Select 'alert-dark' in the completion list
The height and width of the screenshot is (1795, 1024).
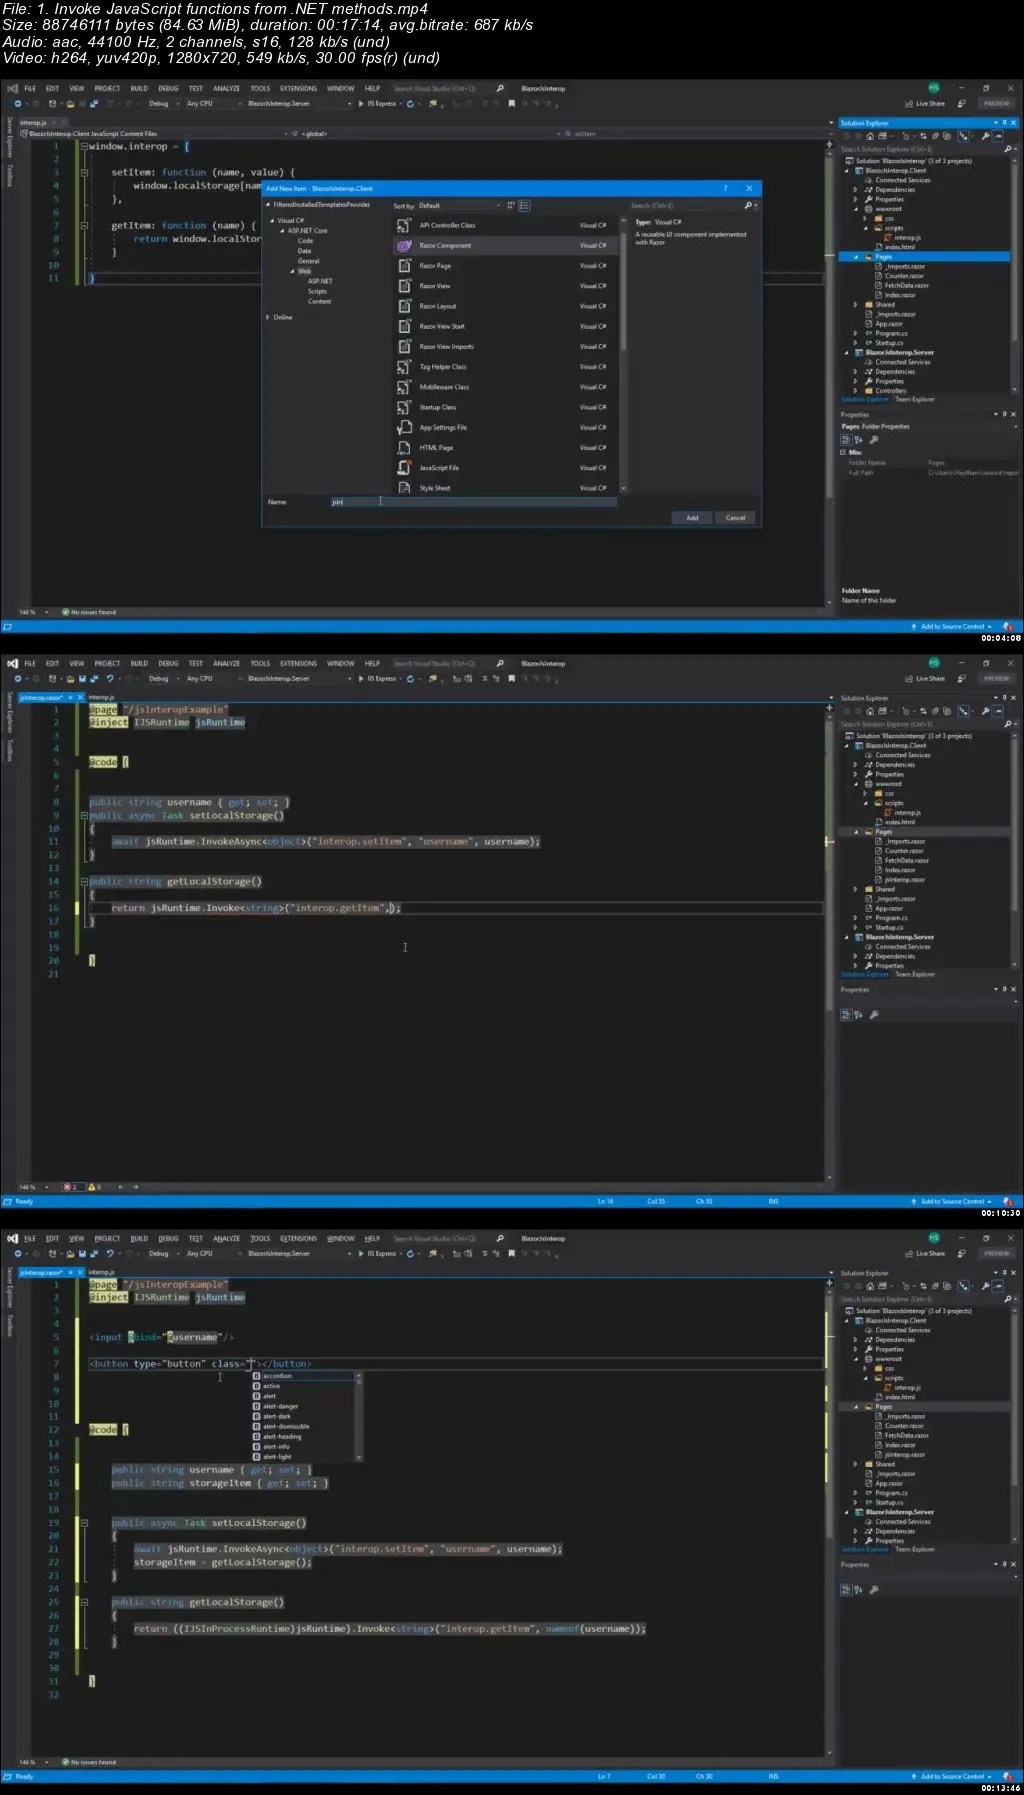(304, 1416)
